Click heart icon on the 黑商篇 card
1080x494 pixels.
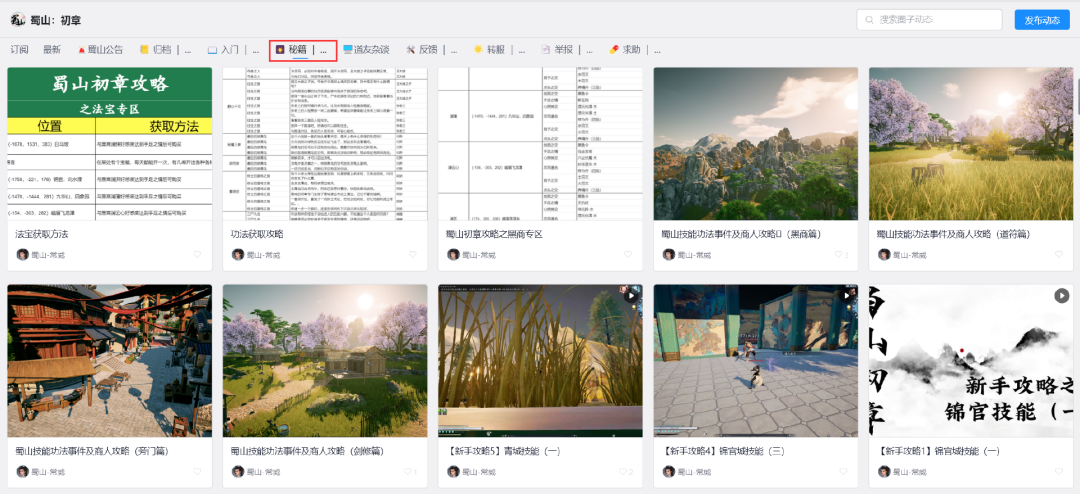tap(838, 254)
